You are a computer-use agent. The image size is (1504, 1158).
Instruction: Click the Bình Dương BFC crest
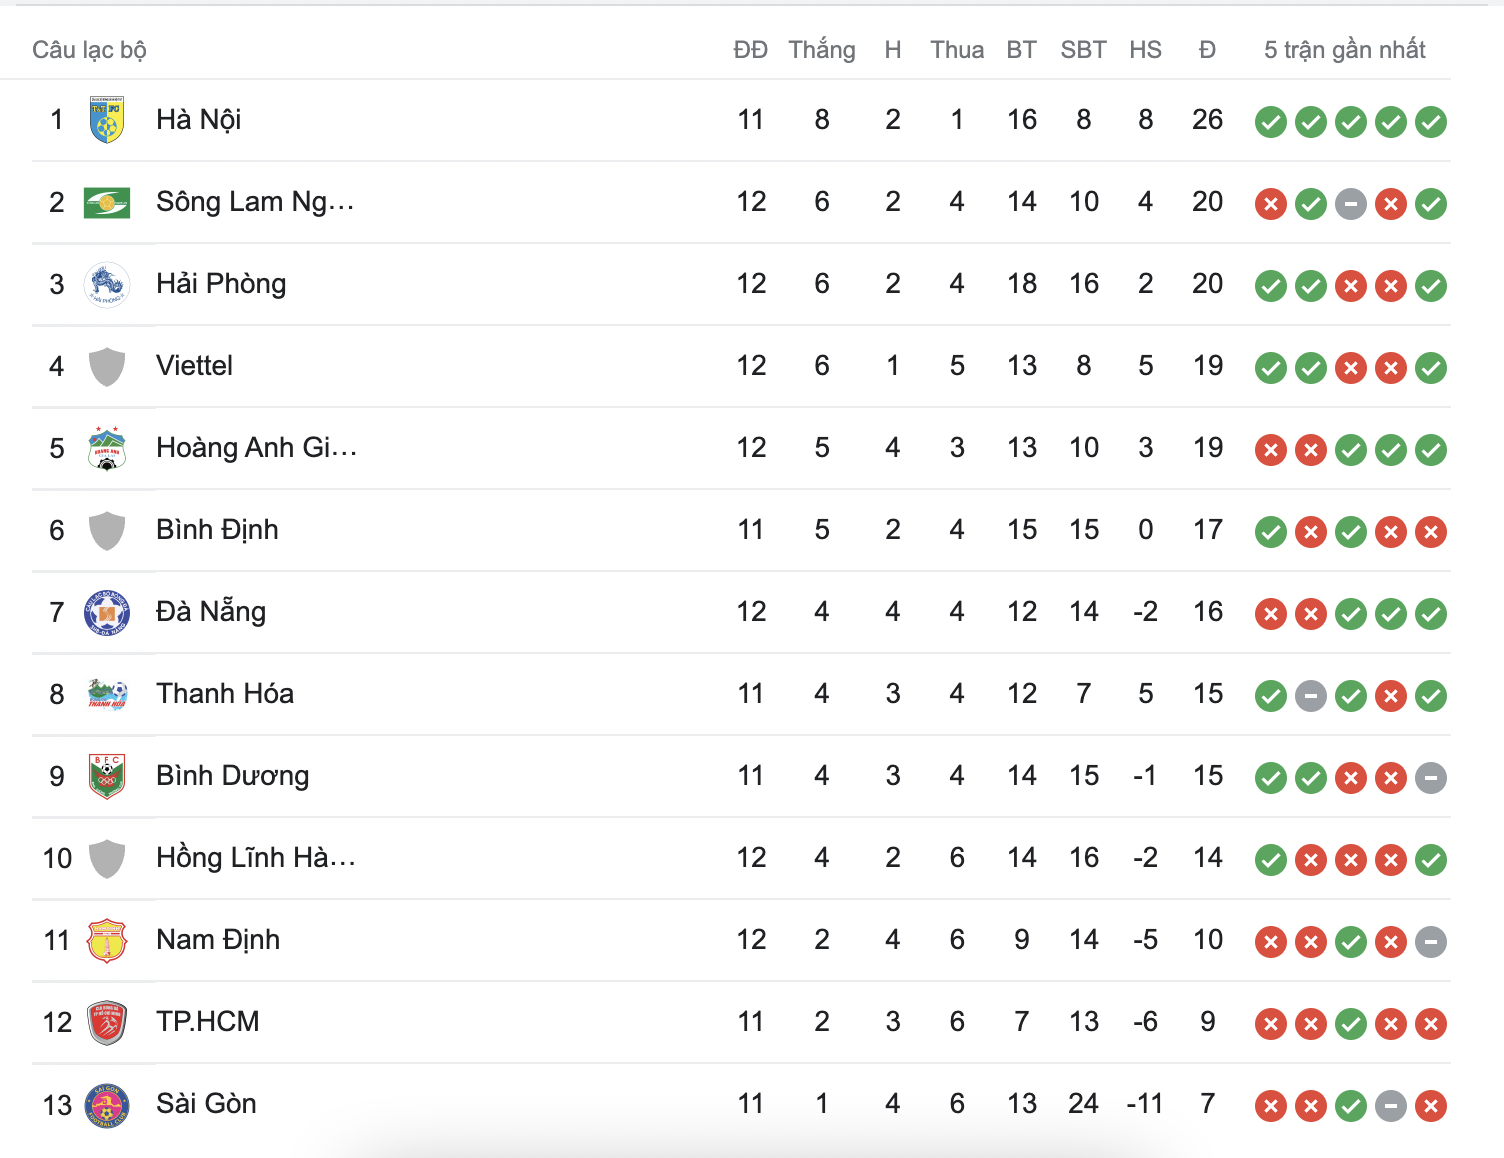pos(107,777)
